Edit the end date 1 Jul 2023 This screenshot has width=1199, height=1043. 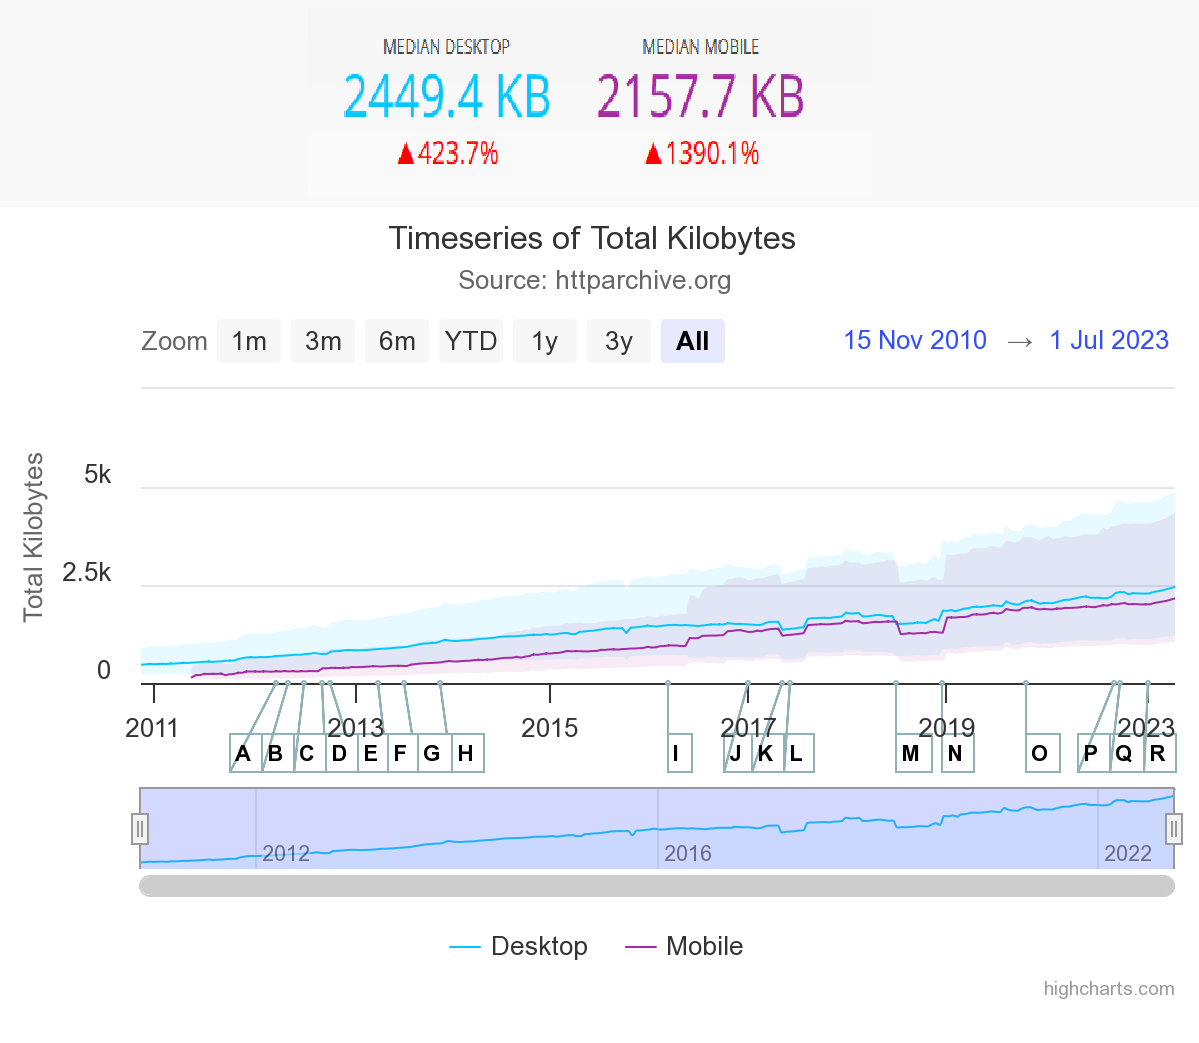click(x=1109, y=340)
